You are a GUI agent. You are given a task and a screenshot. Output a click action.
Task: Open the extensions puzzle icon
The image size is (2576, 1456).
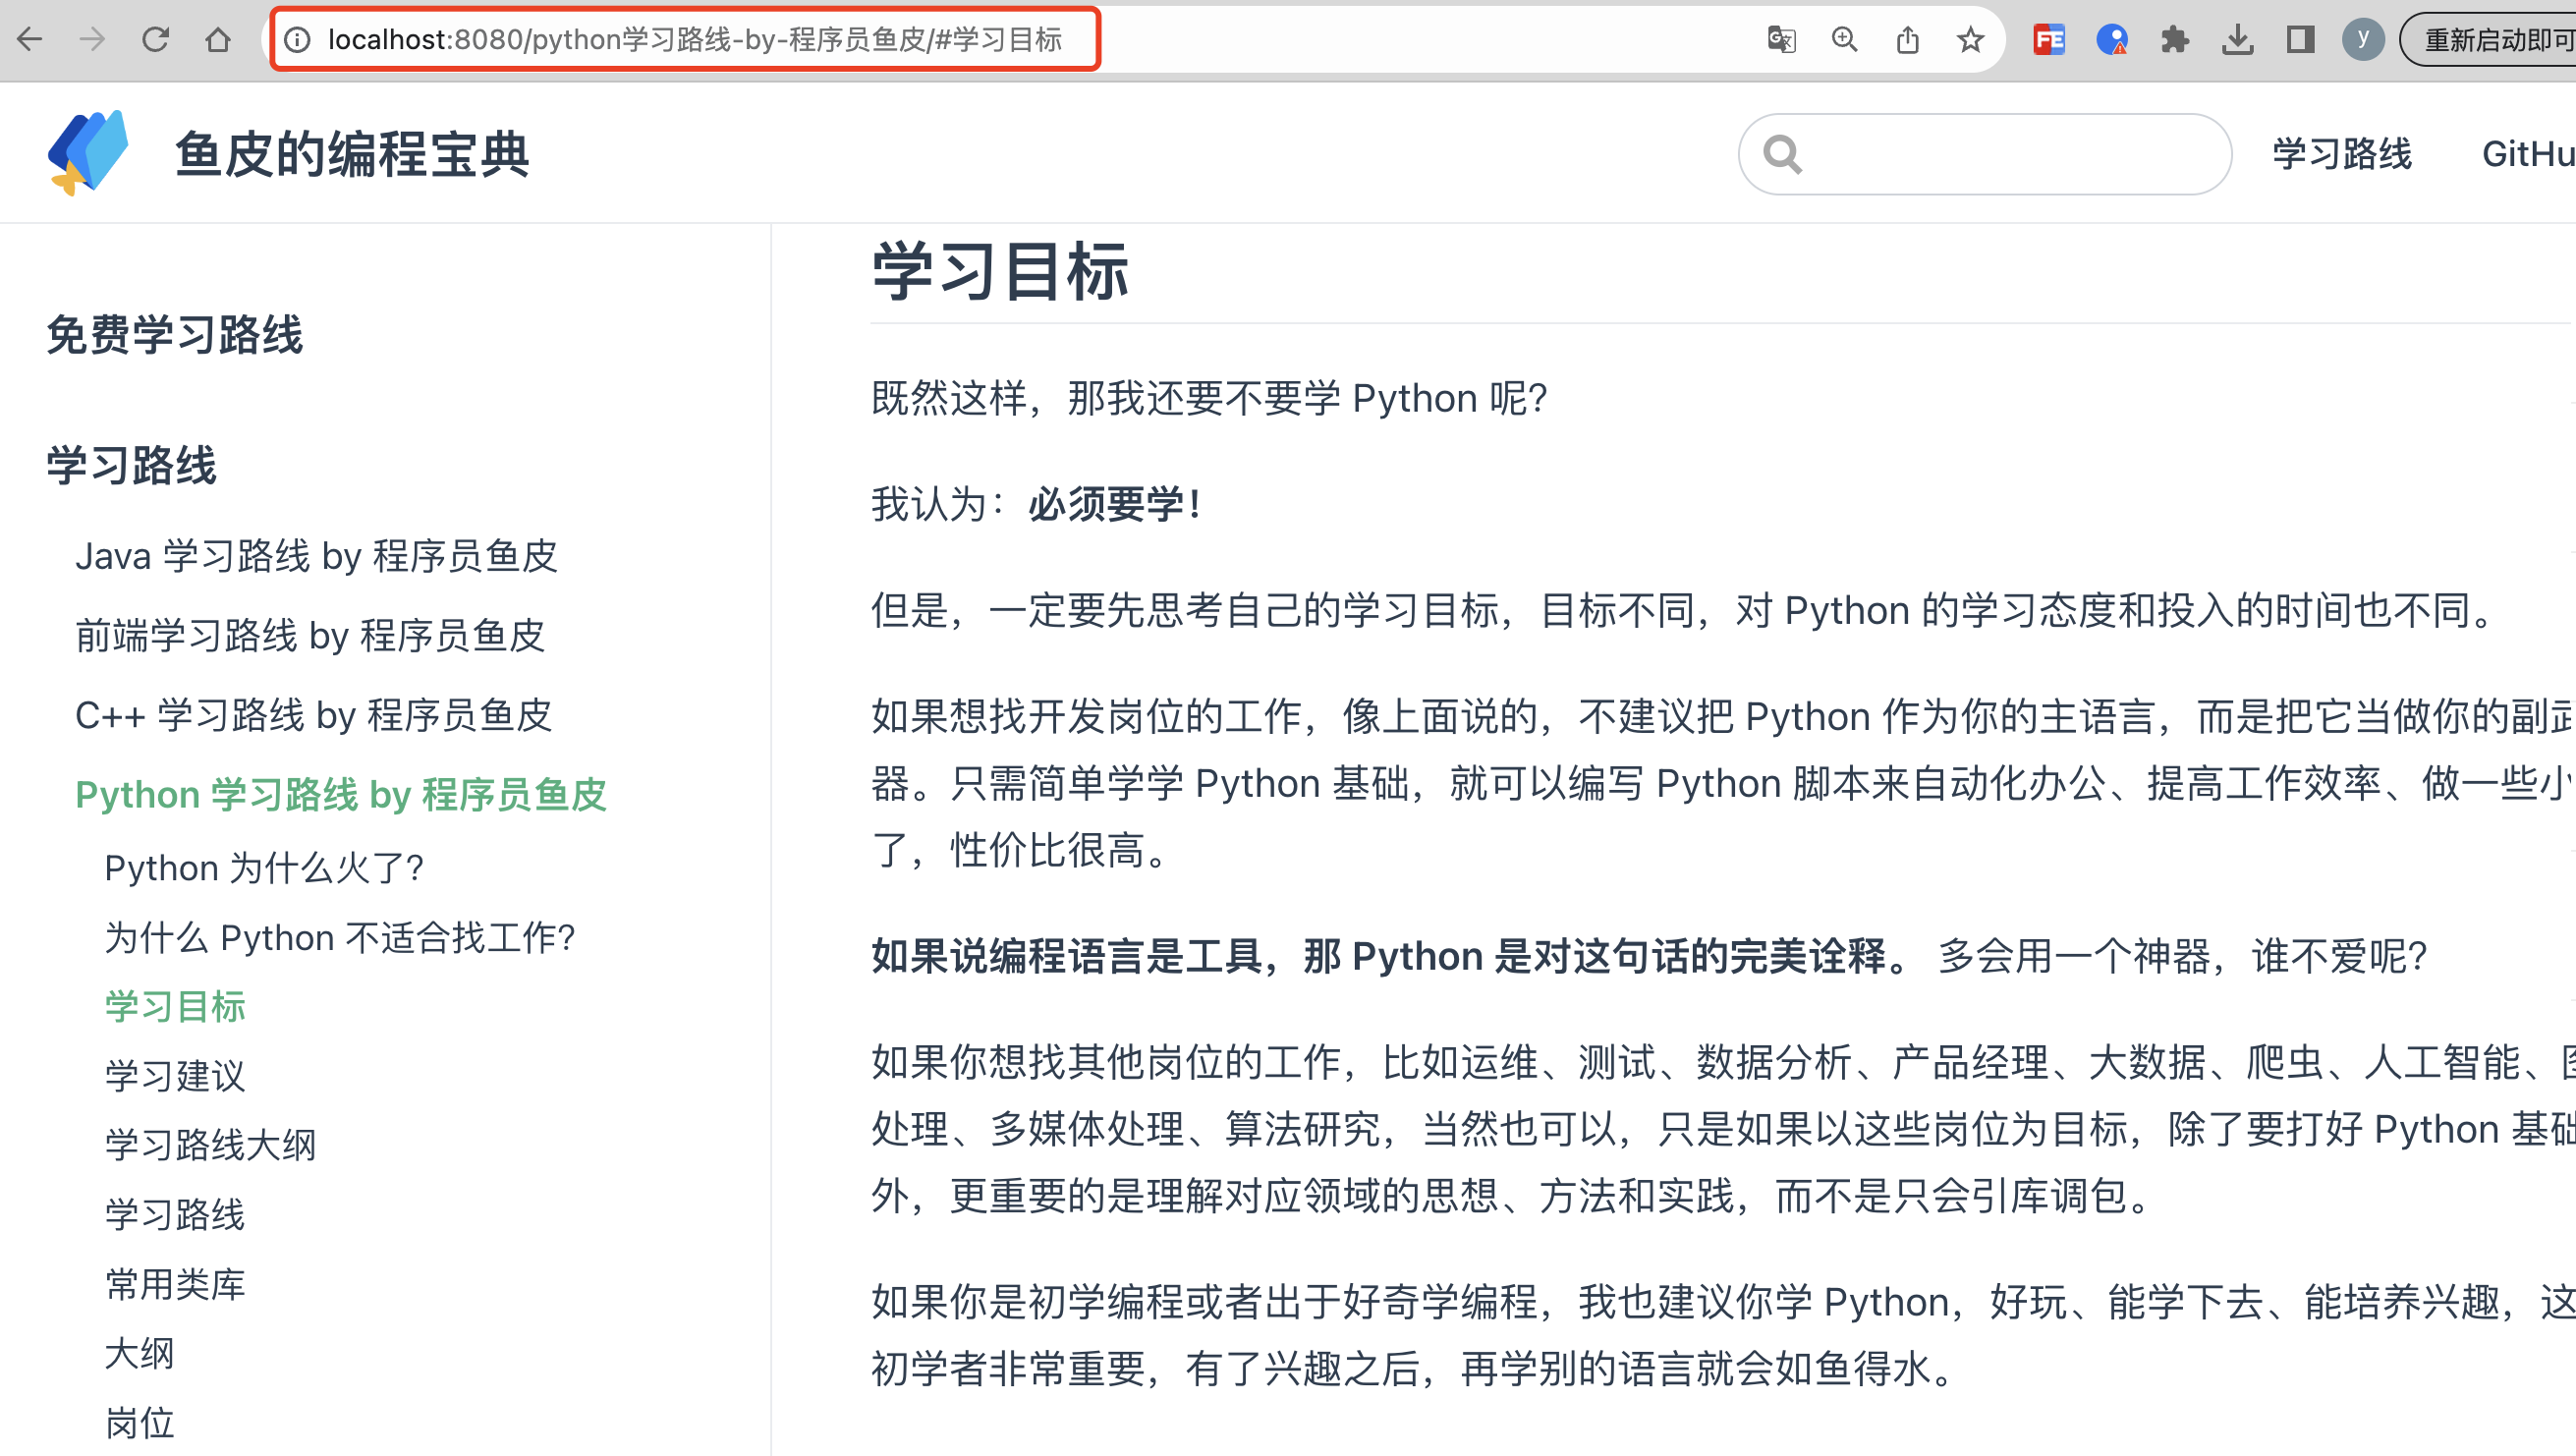point(2174,40)
